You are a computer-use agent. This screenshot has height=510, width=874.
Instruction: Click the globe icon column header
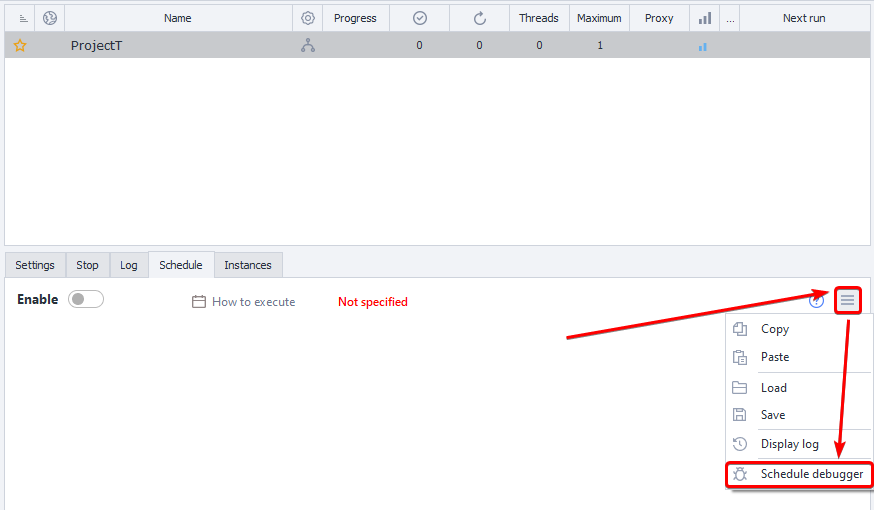[49, 18]
